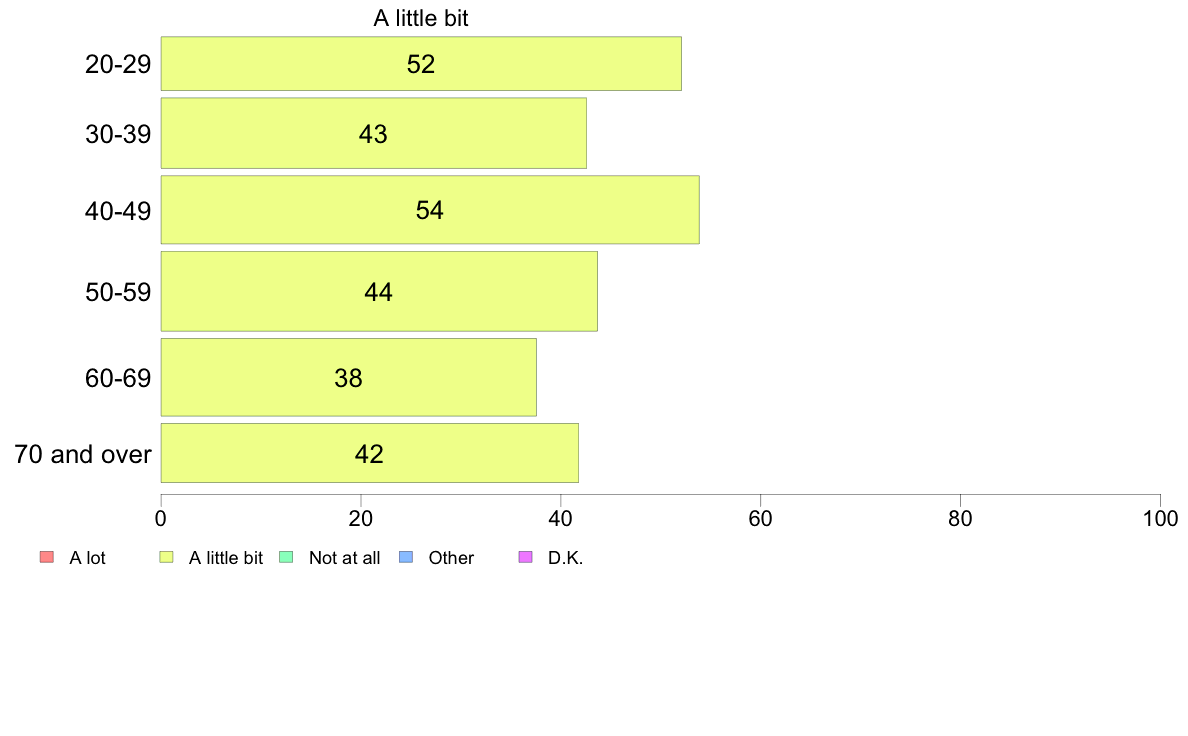The height and width of the screenshot is (736, 1188).
Task: Click the '70 and over' axis label
Action: click(83, 454)
